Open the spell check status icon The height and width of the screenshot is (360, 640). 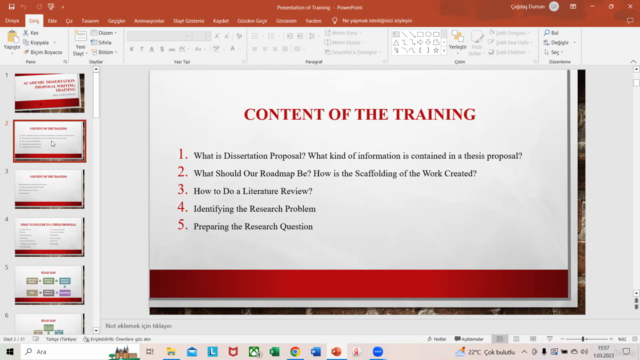(x=36, y=339)
